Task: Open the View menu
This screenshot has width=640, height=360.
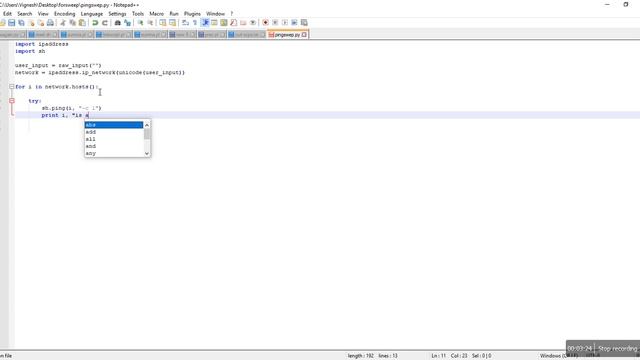Action: tap(43, 14)
